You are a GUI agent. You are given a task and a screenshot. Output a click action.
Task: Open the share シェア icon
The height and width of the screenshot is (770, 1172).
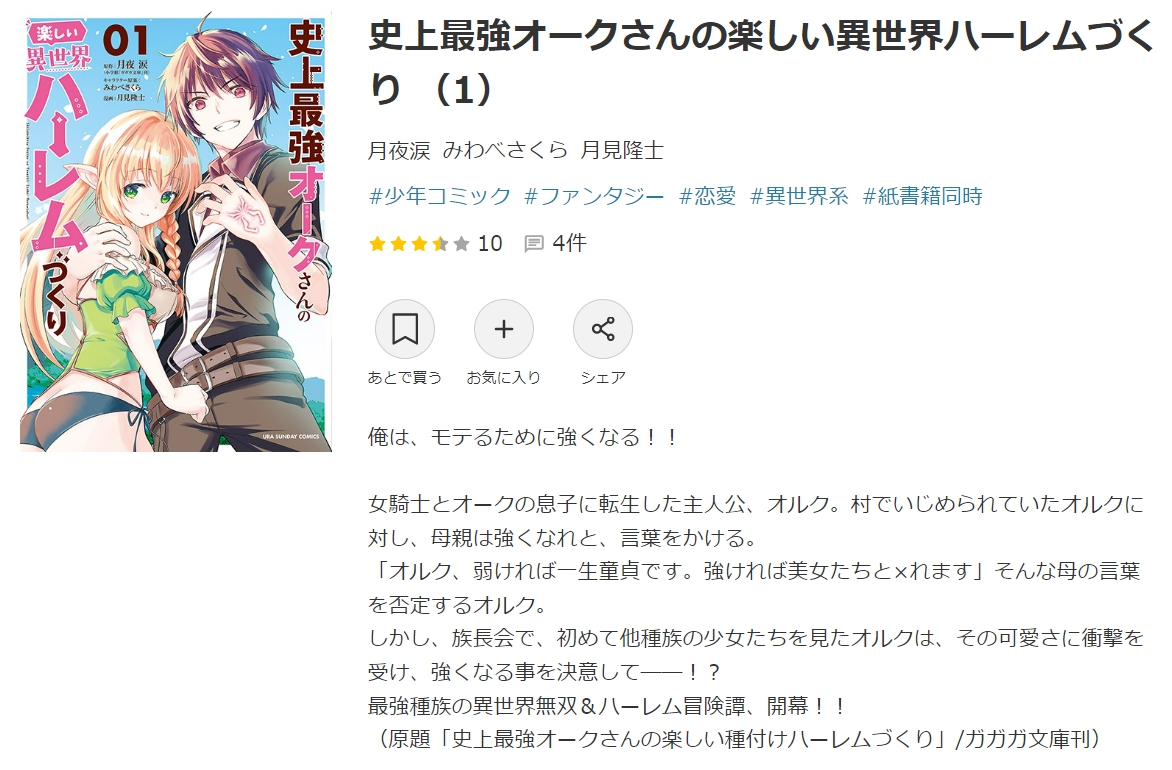[602, 329]
